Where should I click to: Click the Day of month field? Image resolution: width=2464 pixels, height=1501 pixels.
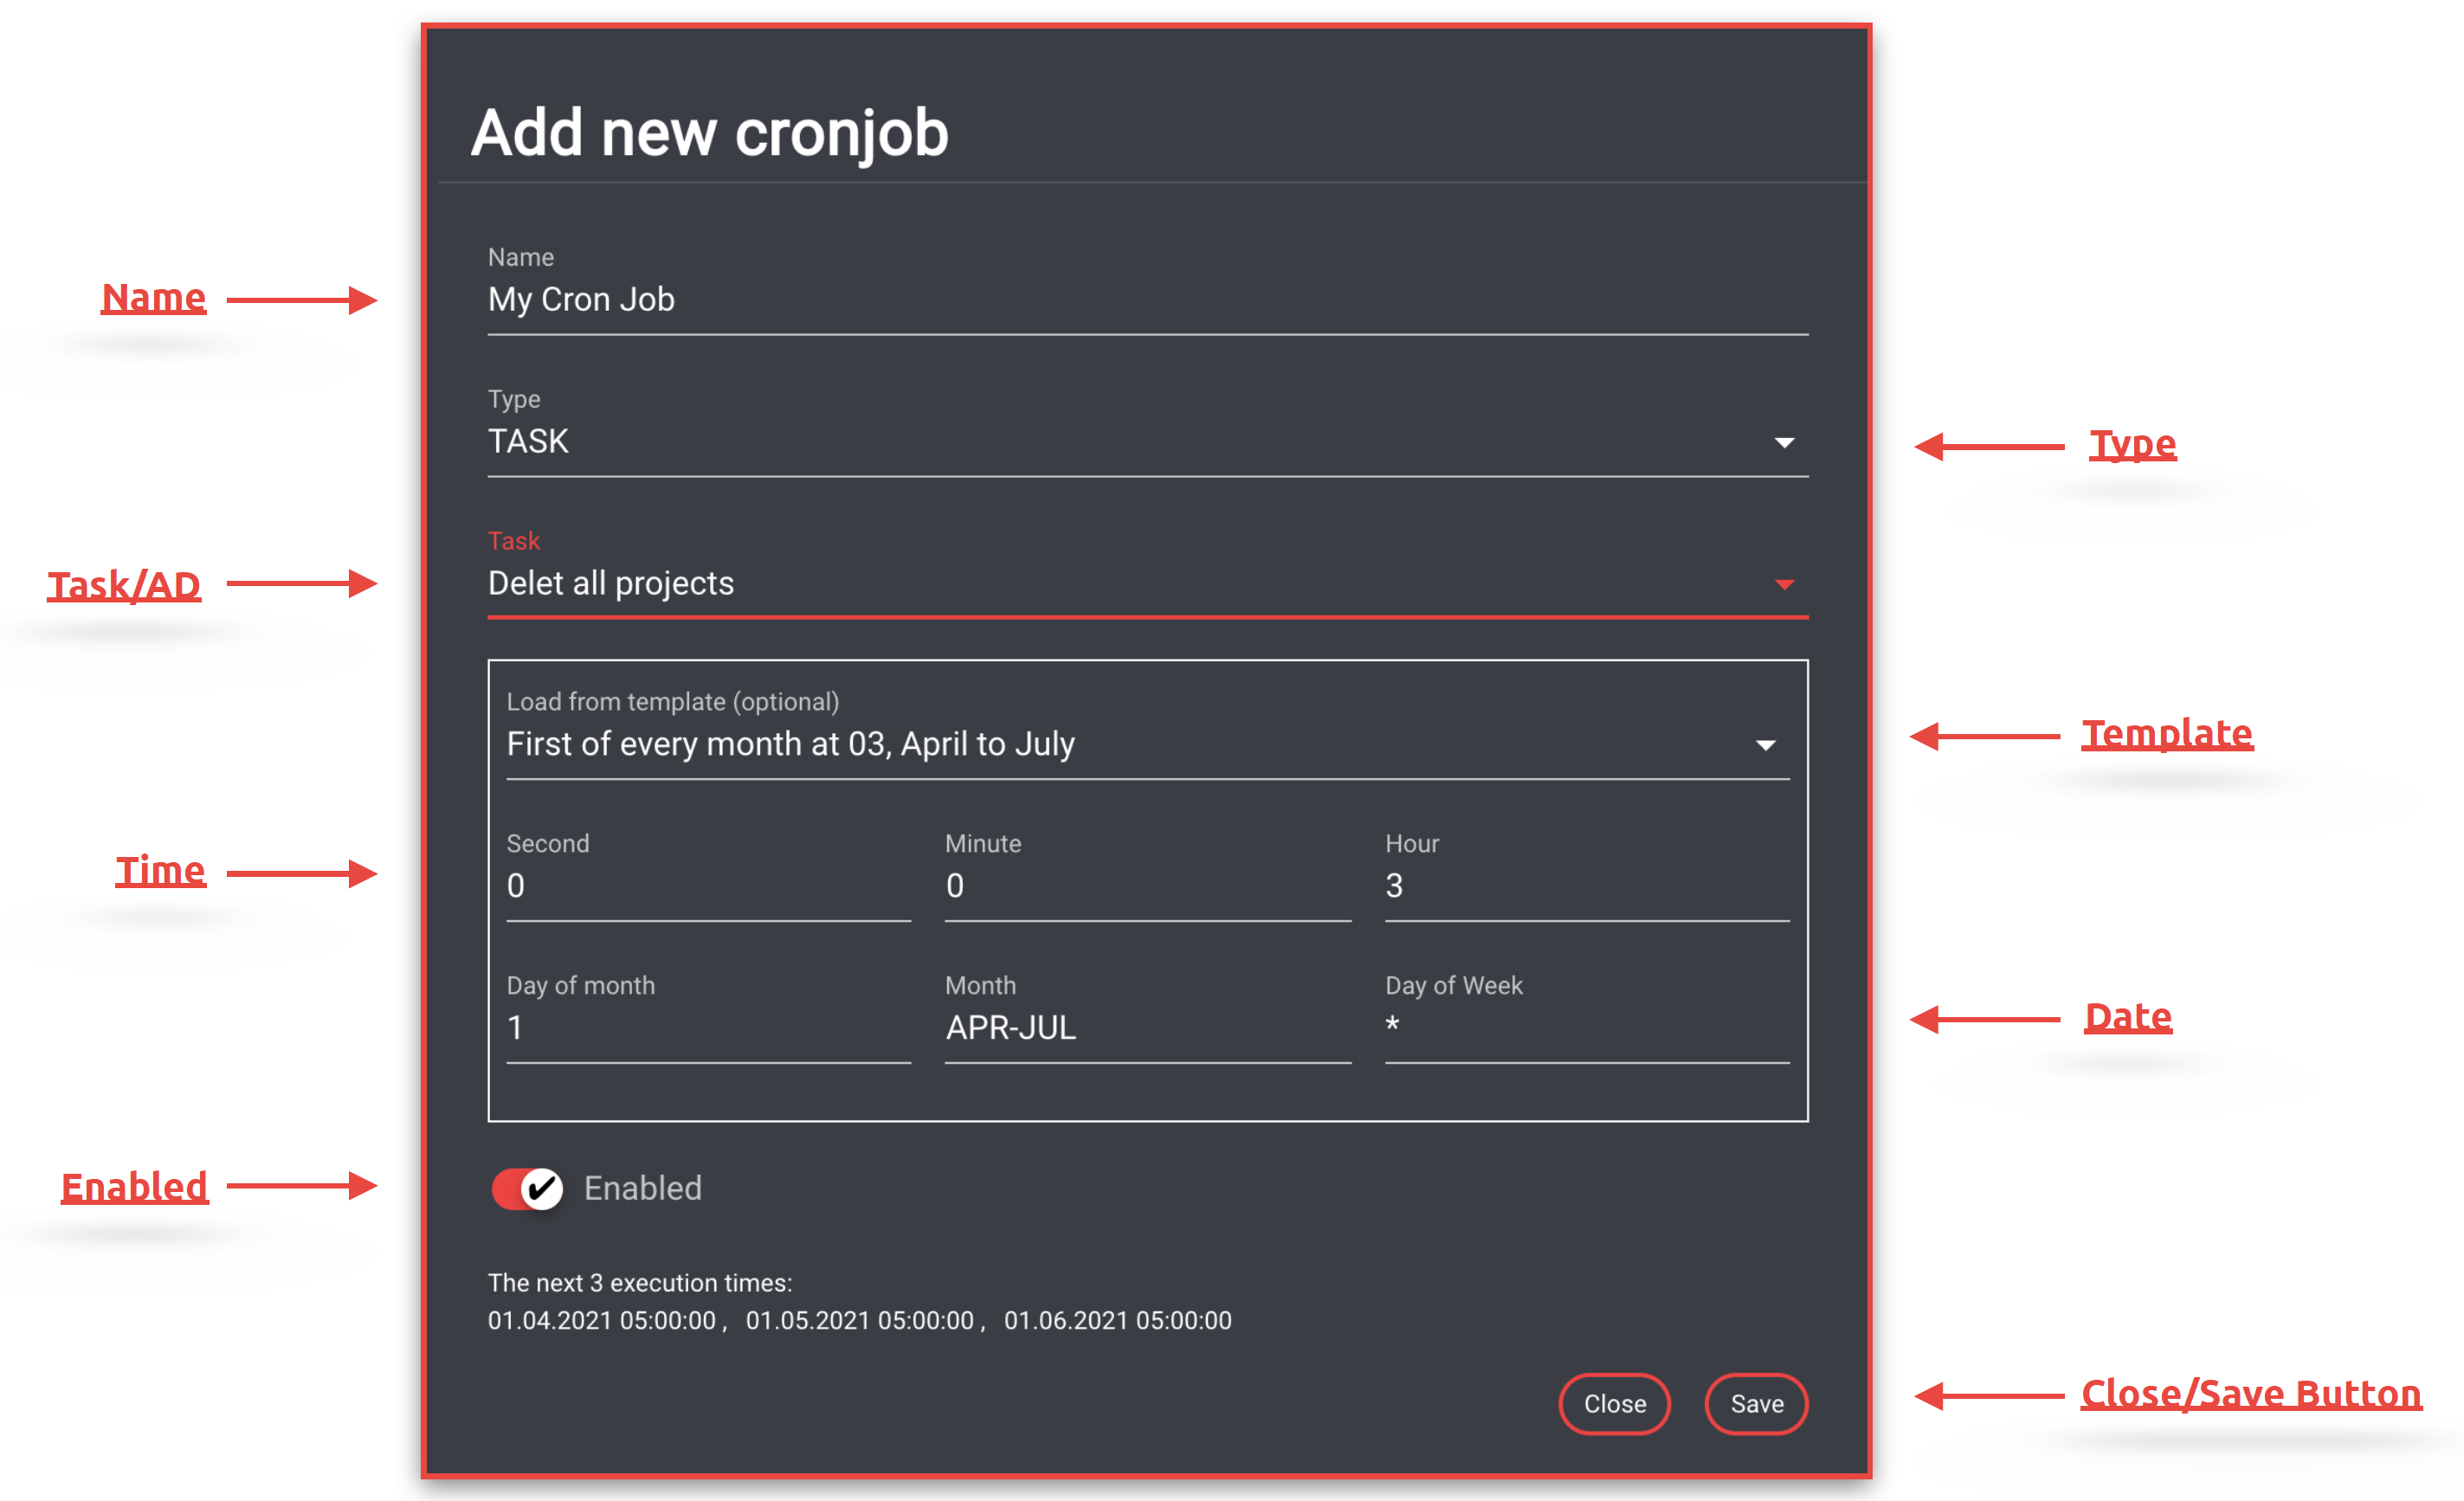[707, 1028]
